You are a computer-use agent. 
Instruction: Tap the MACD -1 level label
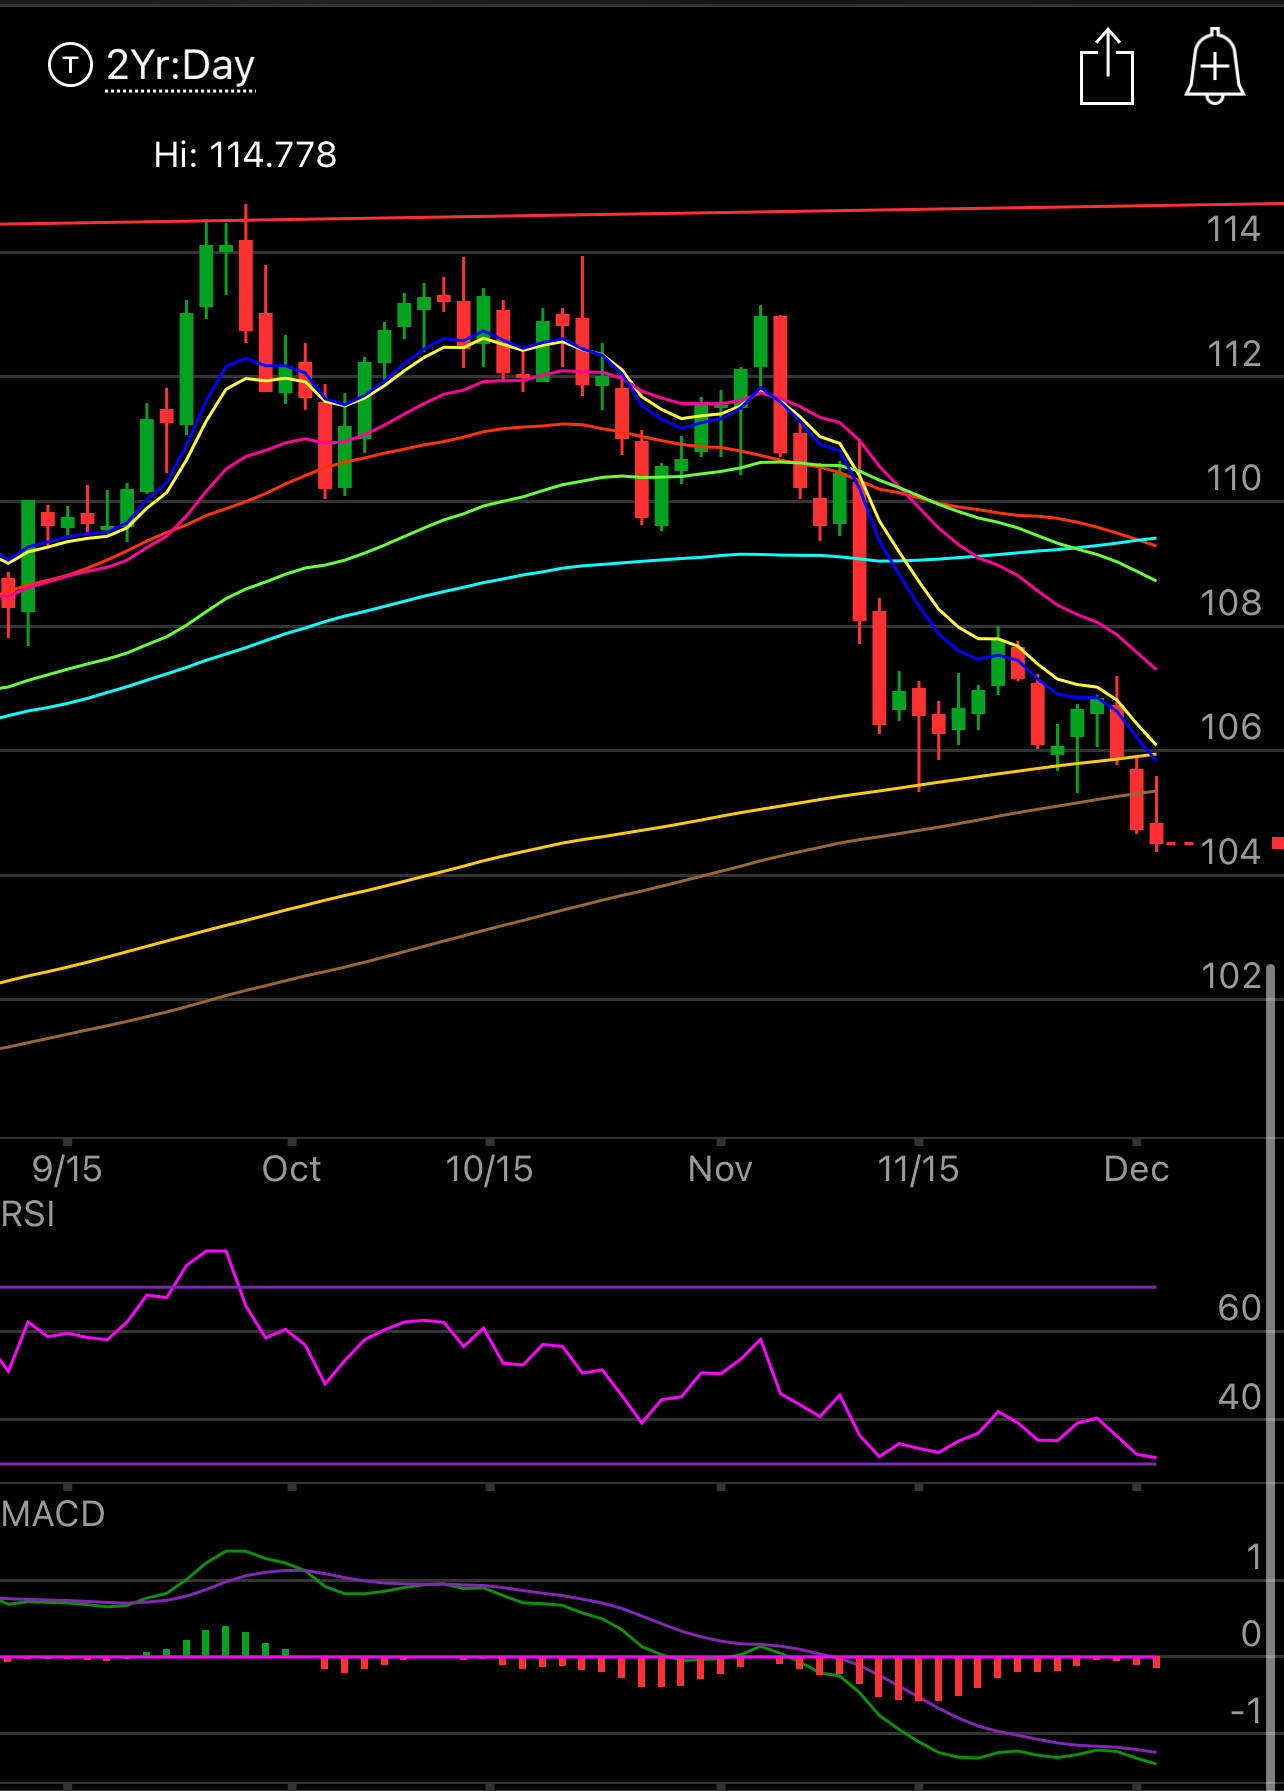[1246, 1711]
